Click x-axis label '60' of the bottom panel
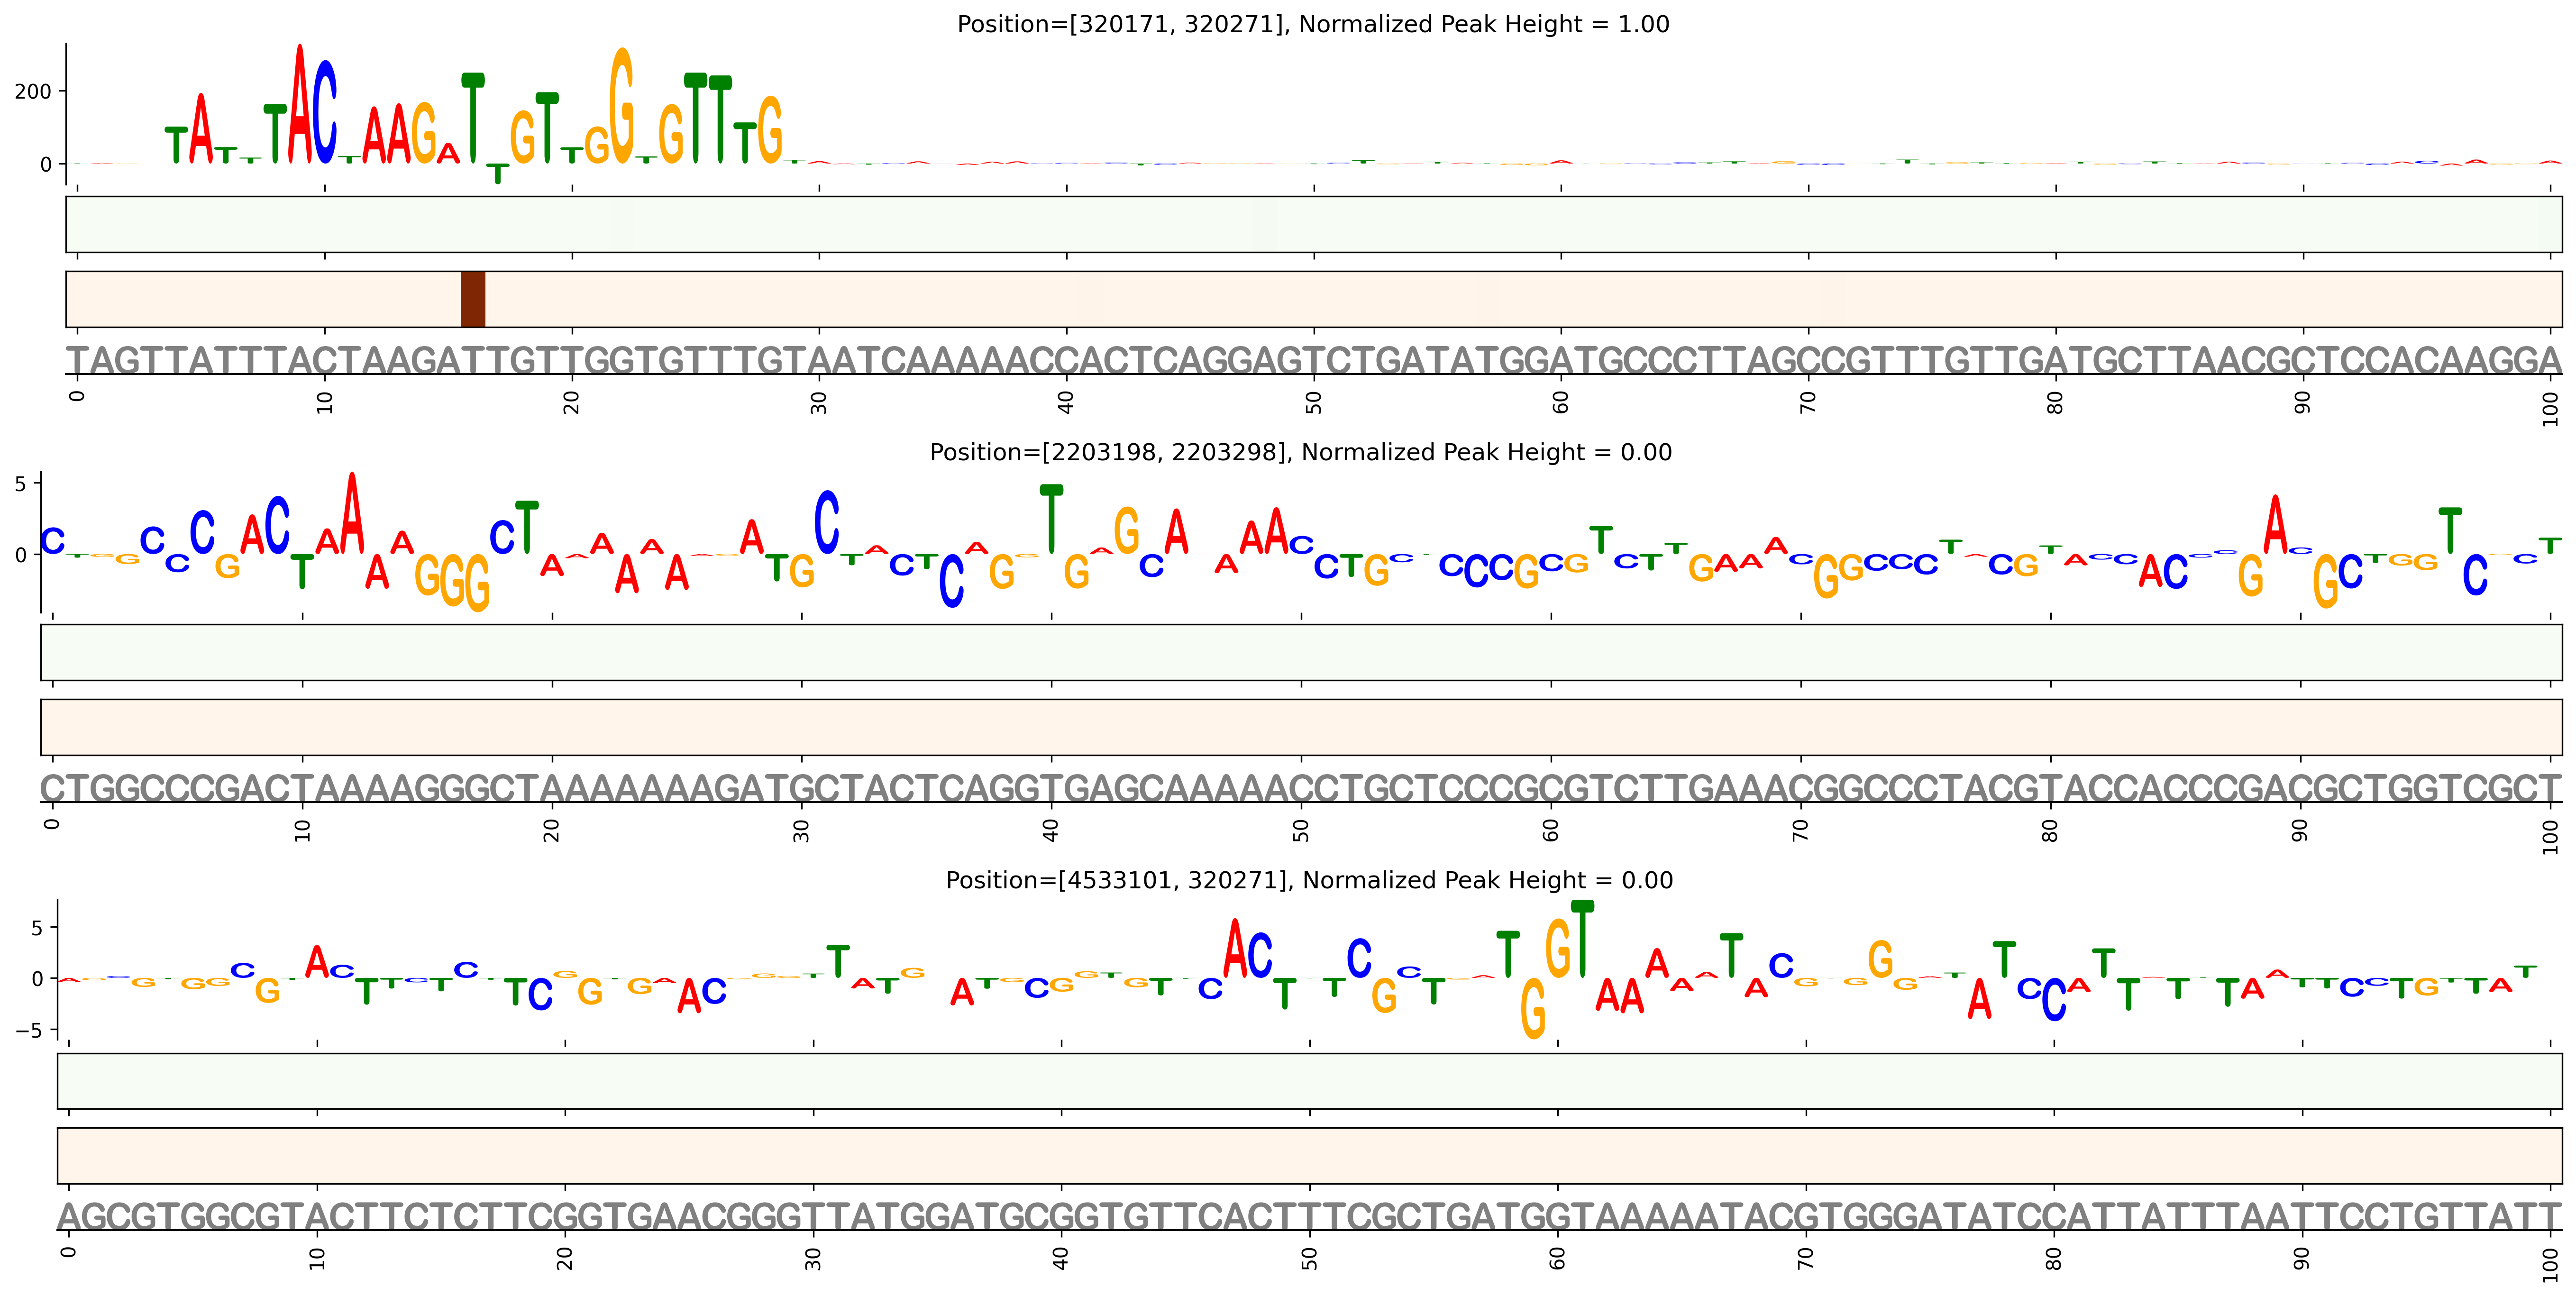This screenshot has height=1296, width=2576. coord(1558,1259)
